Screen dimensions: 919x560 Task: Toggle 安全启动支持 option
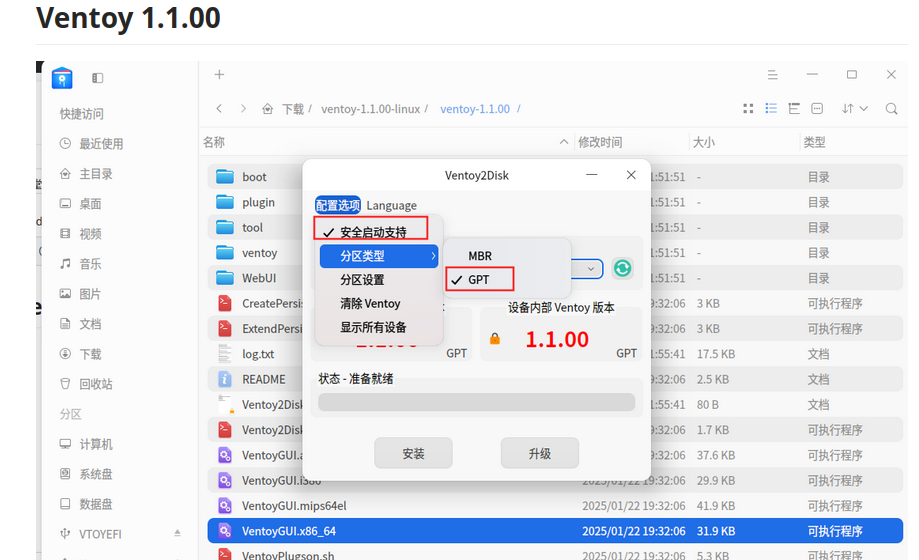(x=371, y=232)
